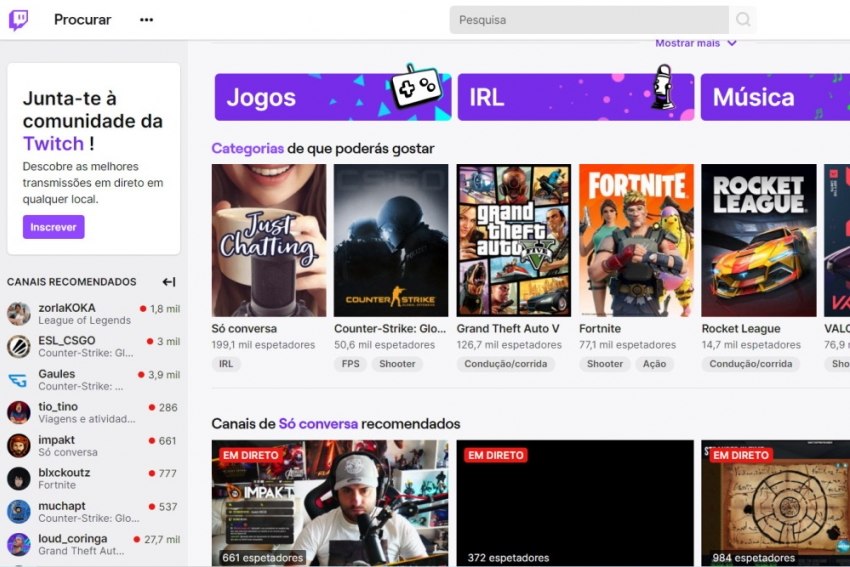Image resolution: width=850 pixels, height=567 pixels.
Task: Open the Fortnite title link
Action: pyautogui.click(x=600, y=328)
